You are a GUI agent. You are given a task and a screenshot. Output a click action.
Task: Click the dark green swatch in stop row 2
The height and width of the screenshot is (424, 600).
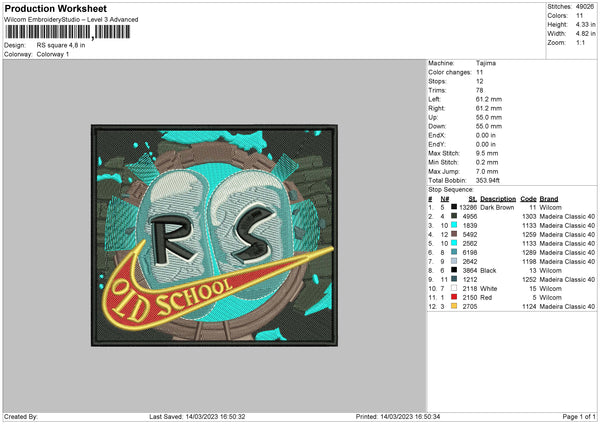(454, 216)
